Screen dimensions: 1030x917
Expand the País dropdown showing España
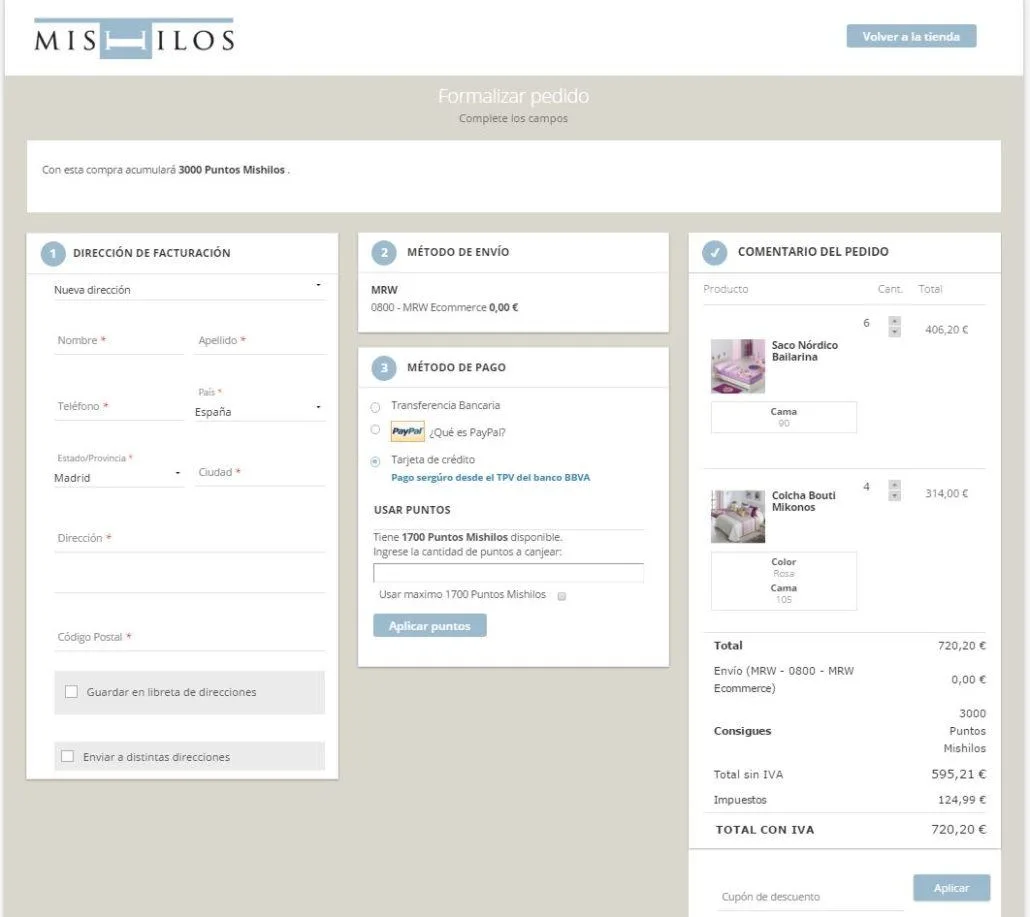click(260, 411)
